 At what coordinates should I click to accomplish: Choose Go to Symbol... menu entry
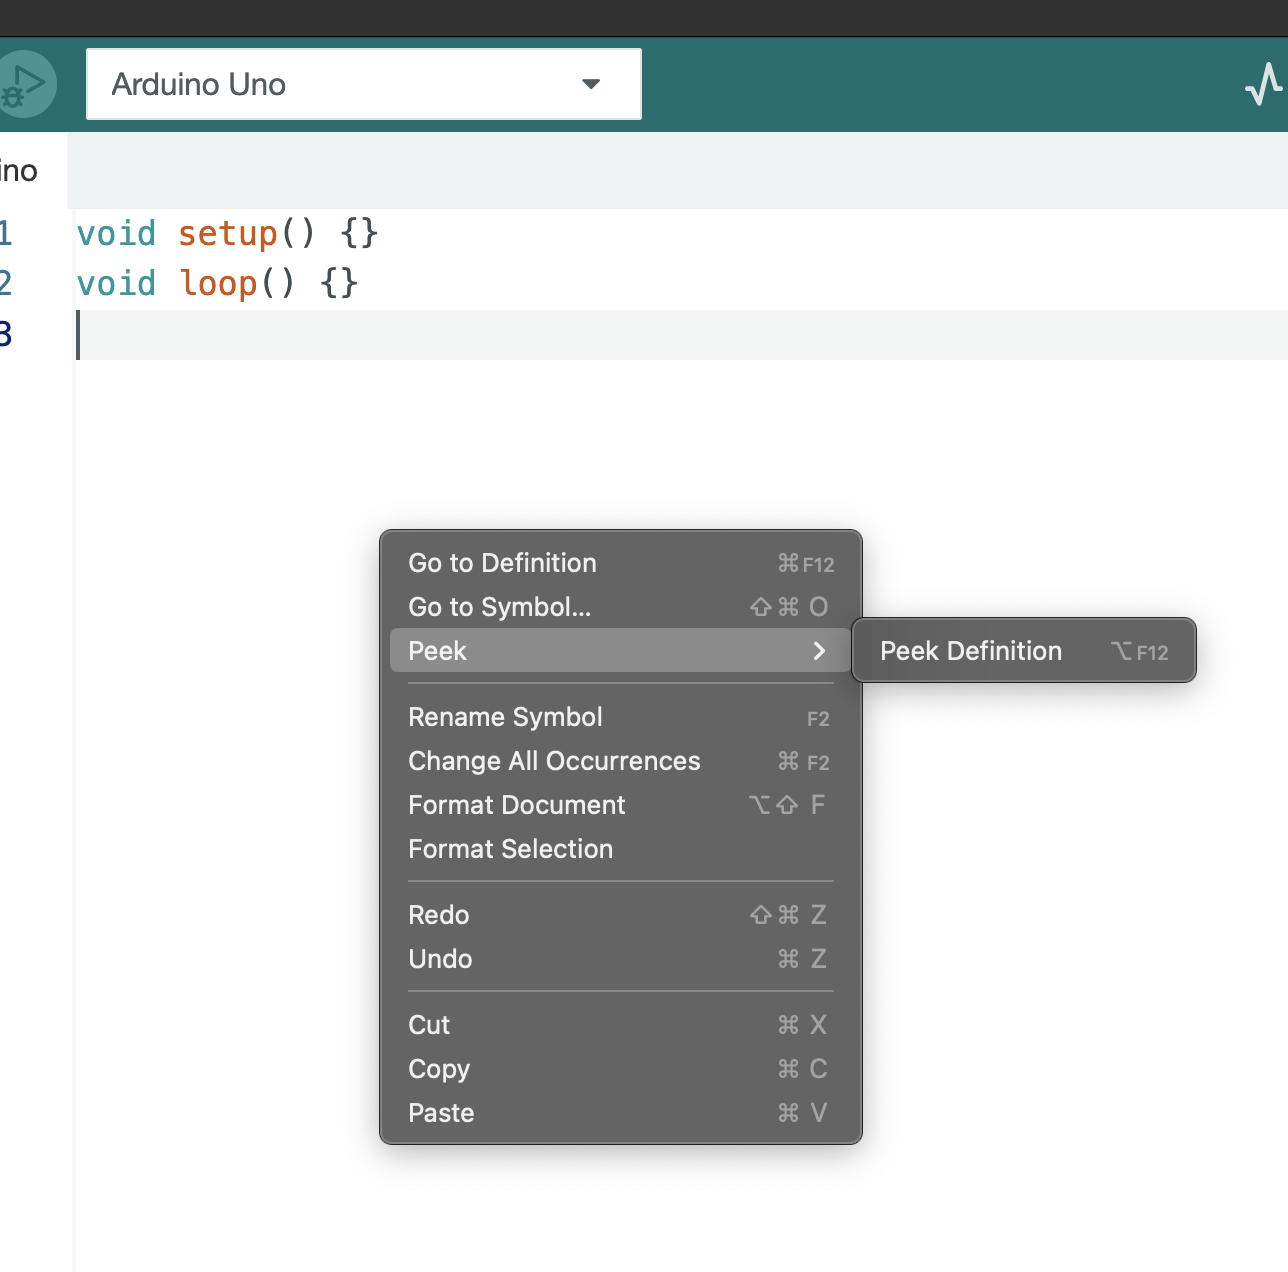[621, 607]
